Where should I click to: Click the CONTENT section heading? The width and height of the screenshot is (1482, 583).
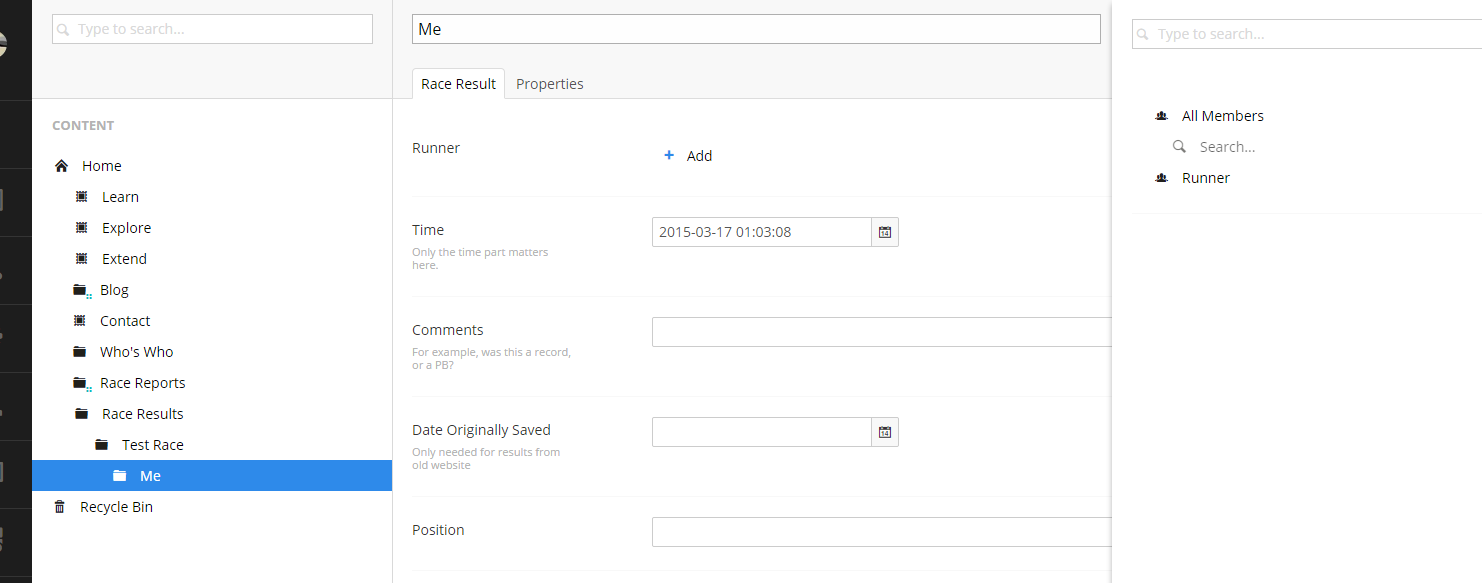coord(83,126)
